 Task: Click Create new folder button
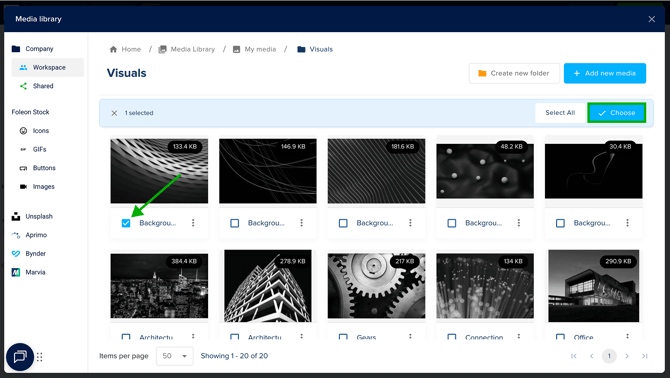point(514,73)
